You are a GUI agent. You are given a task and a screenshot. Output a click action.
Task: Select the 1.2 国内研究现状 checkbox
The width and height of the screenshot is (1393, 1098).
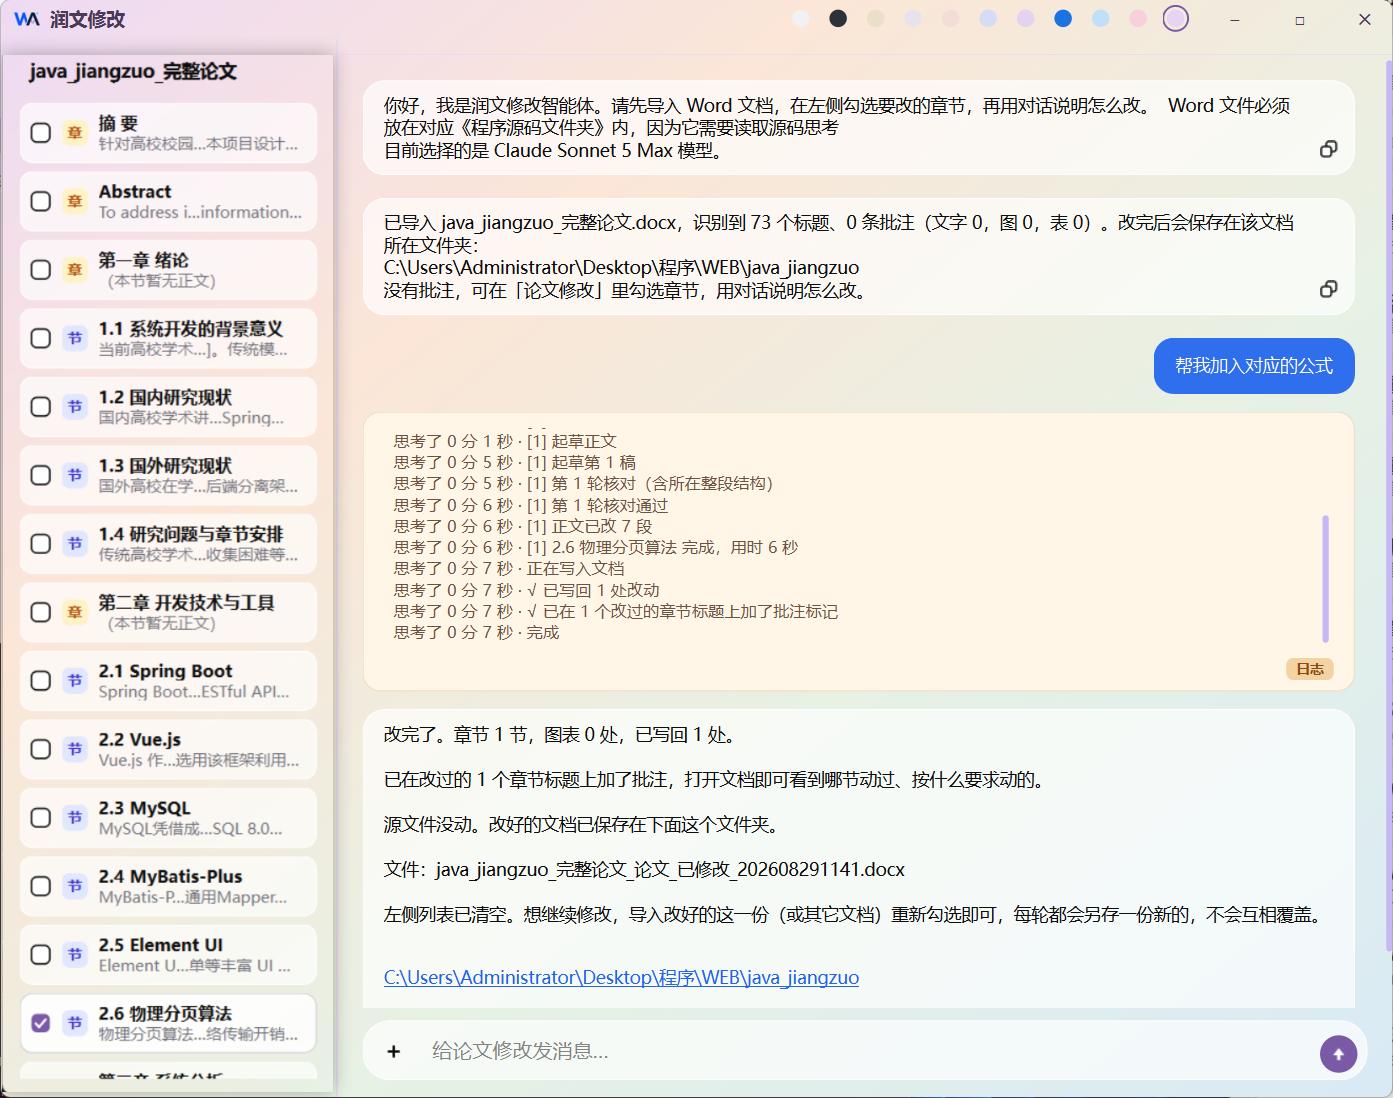41,406
